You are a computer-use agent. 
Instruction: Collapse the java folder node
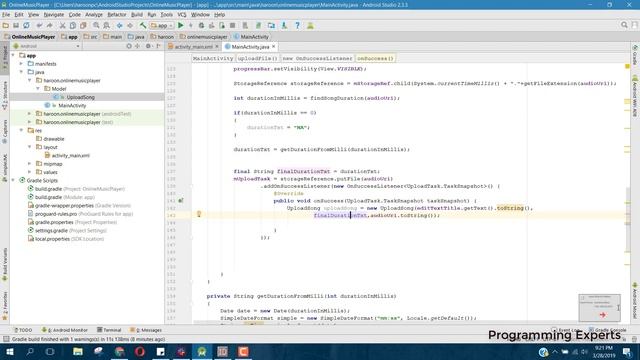(x=21, y=72)
